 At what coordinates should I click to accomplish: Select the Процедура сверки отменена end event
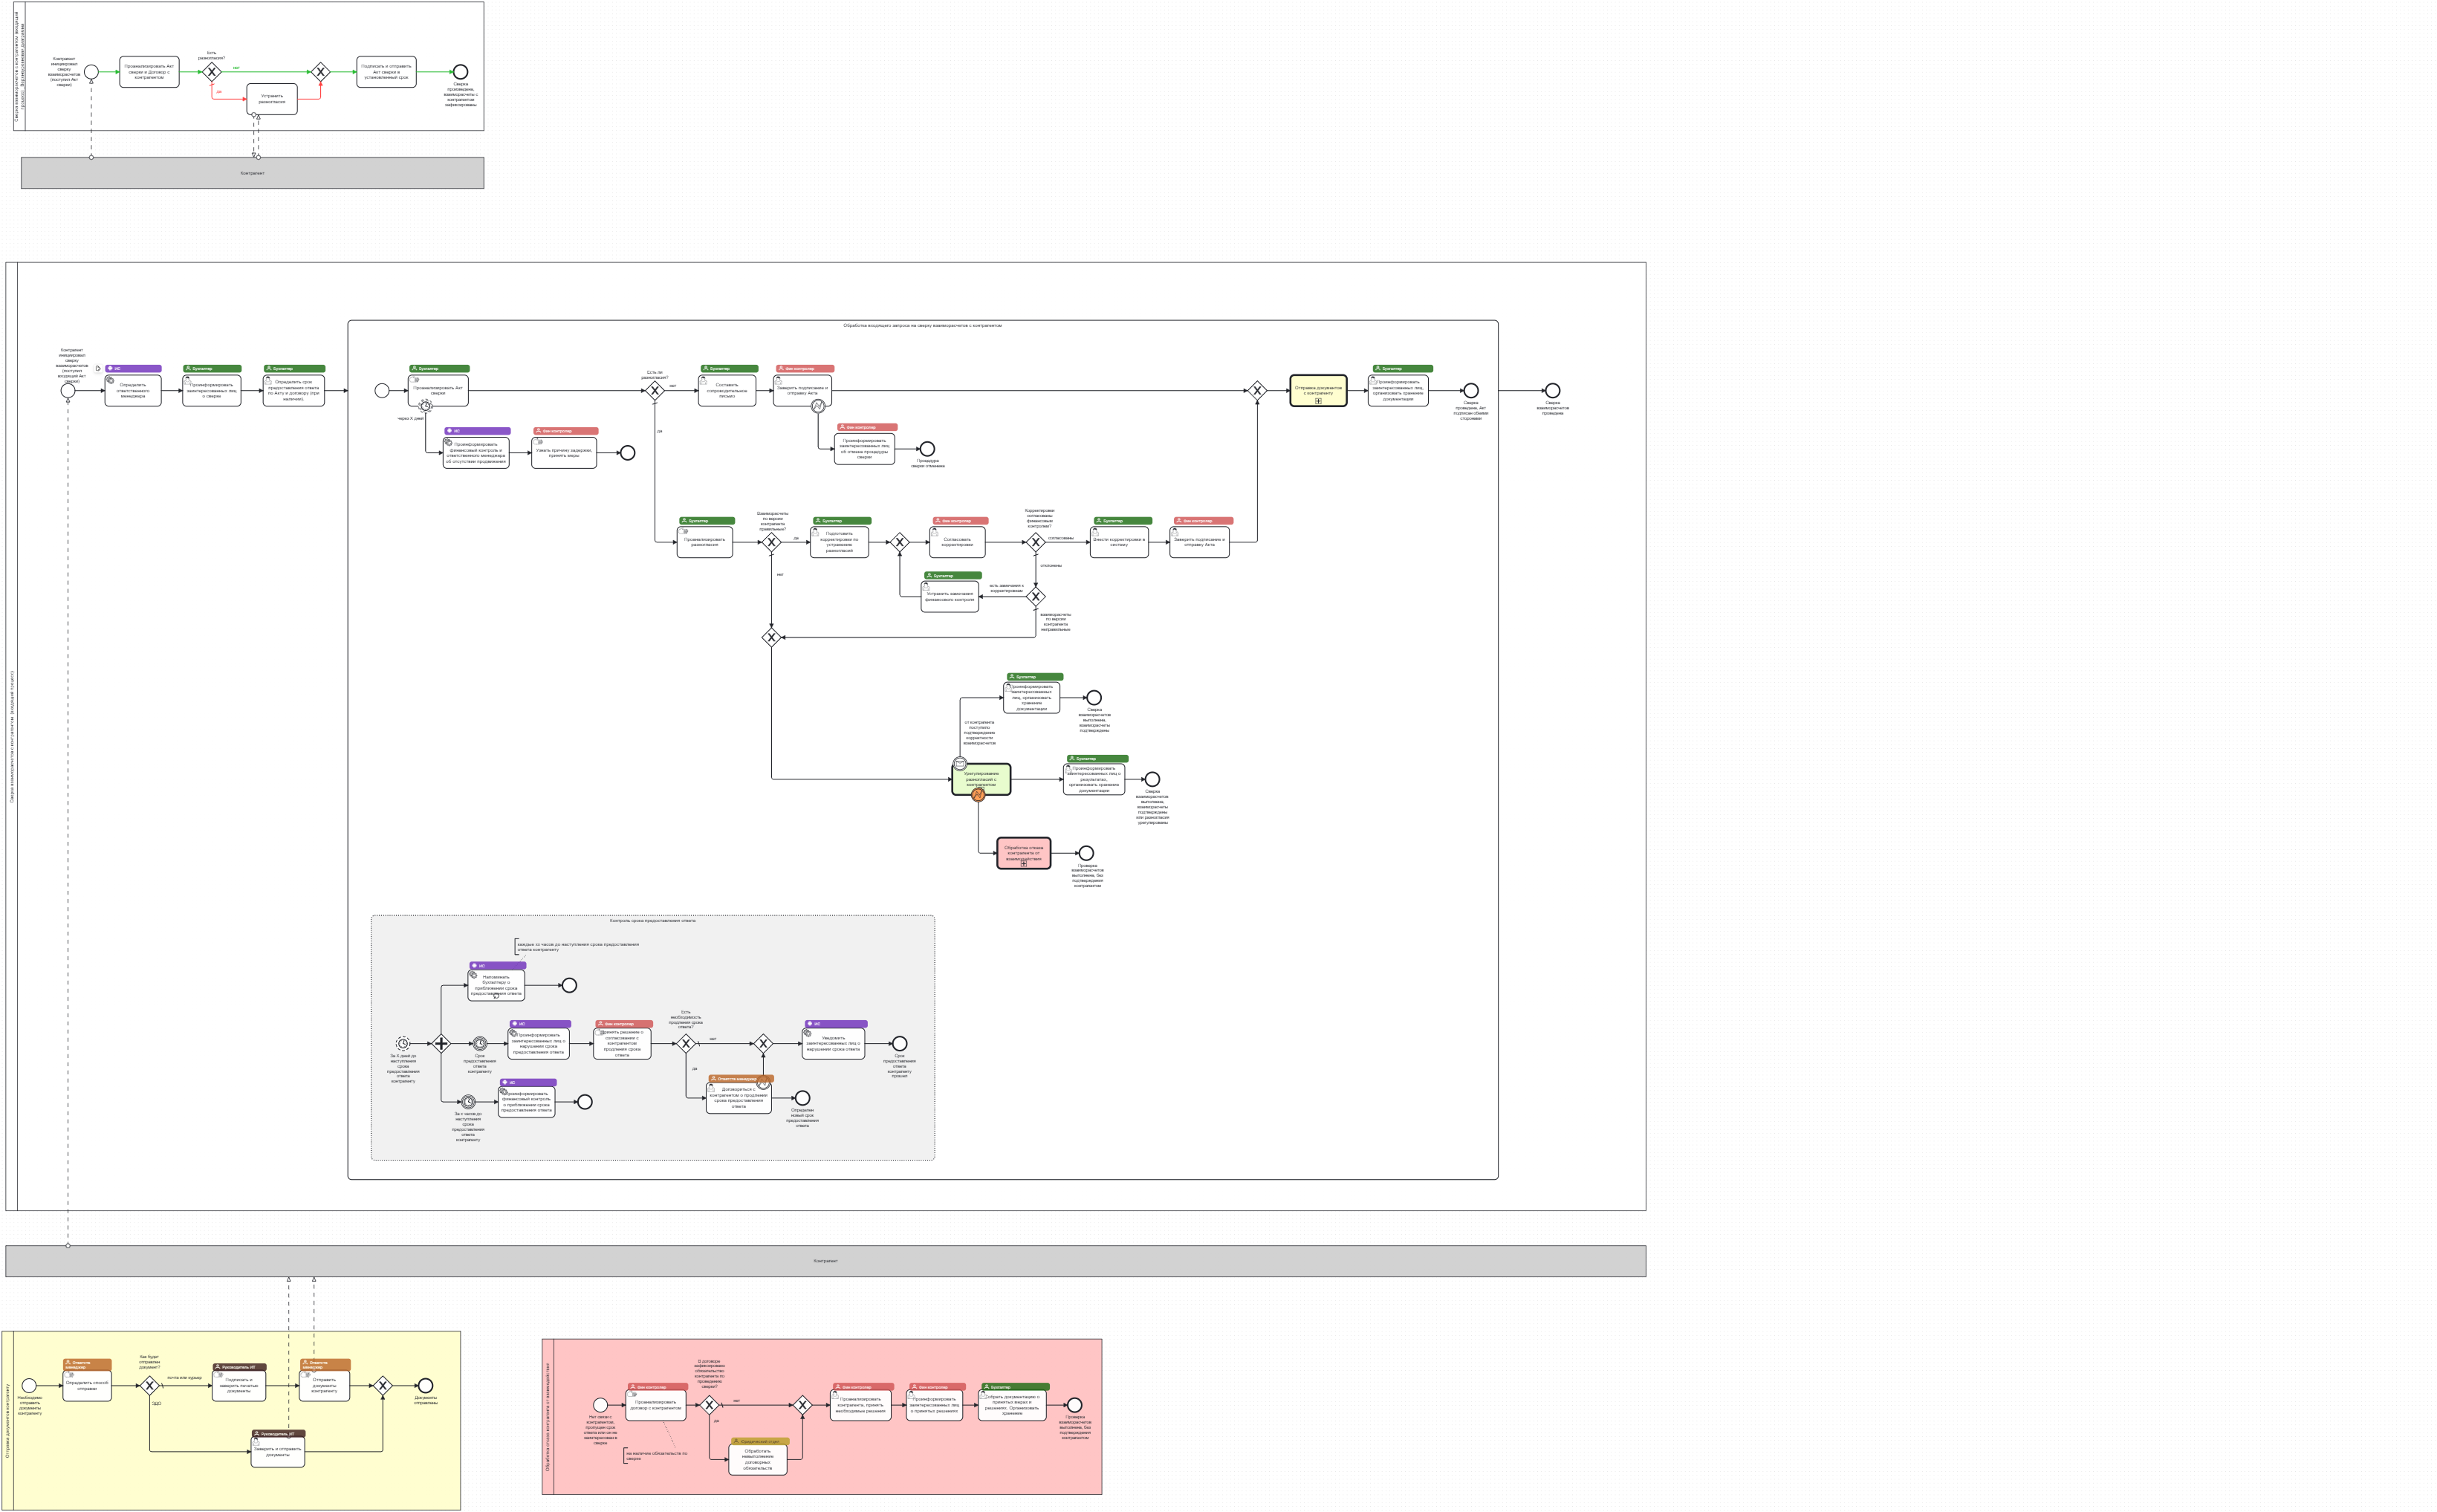coord(927,449)
